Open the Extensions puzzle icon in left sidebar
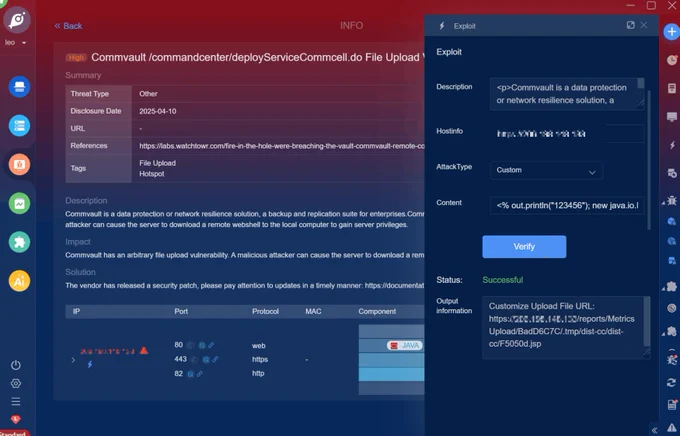This screenshot has height=436, width=680. (20, 242)
